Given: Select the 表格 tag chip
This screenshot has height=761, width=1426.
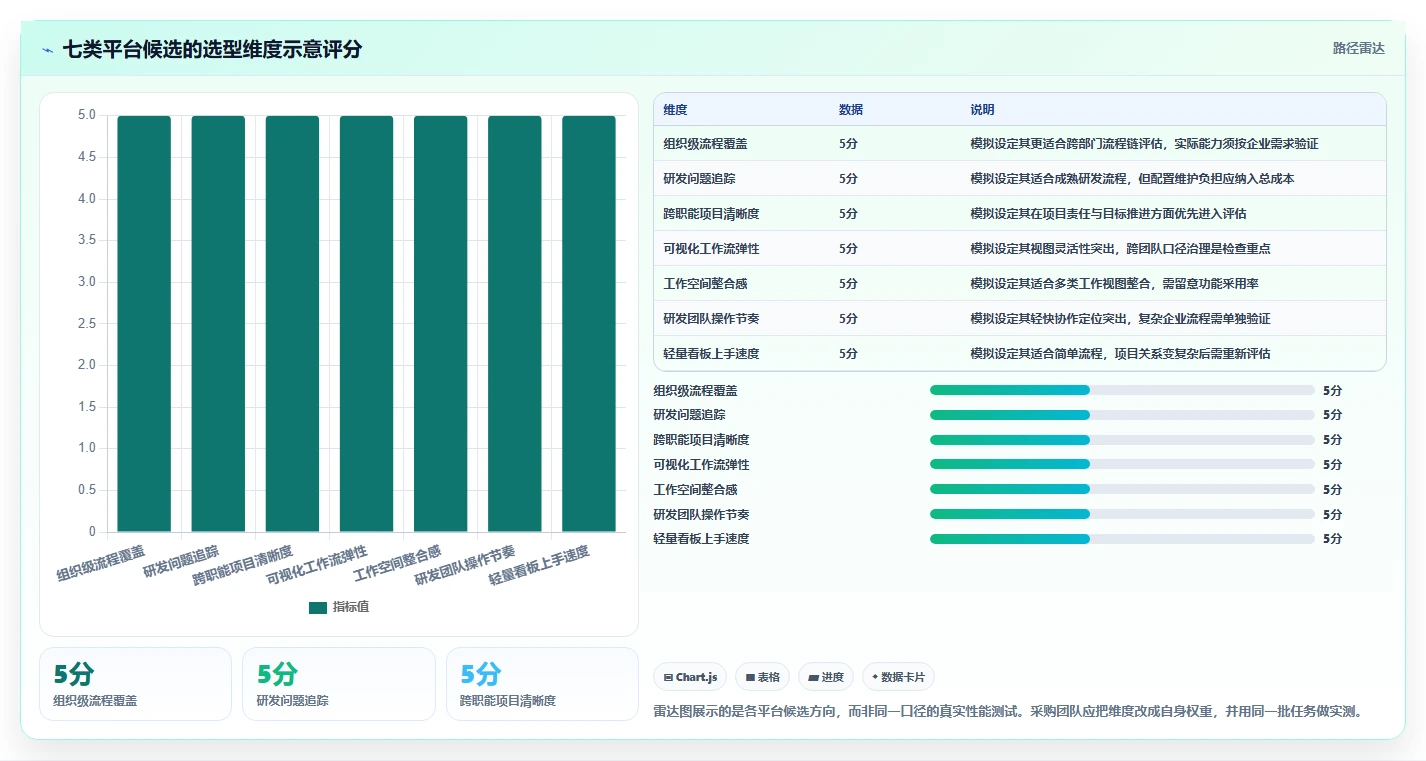Looking at the screenshot, I should [x=762, y=677].
